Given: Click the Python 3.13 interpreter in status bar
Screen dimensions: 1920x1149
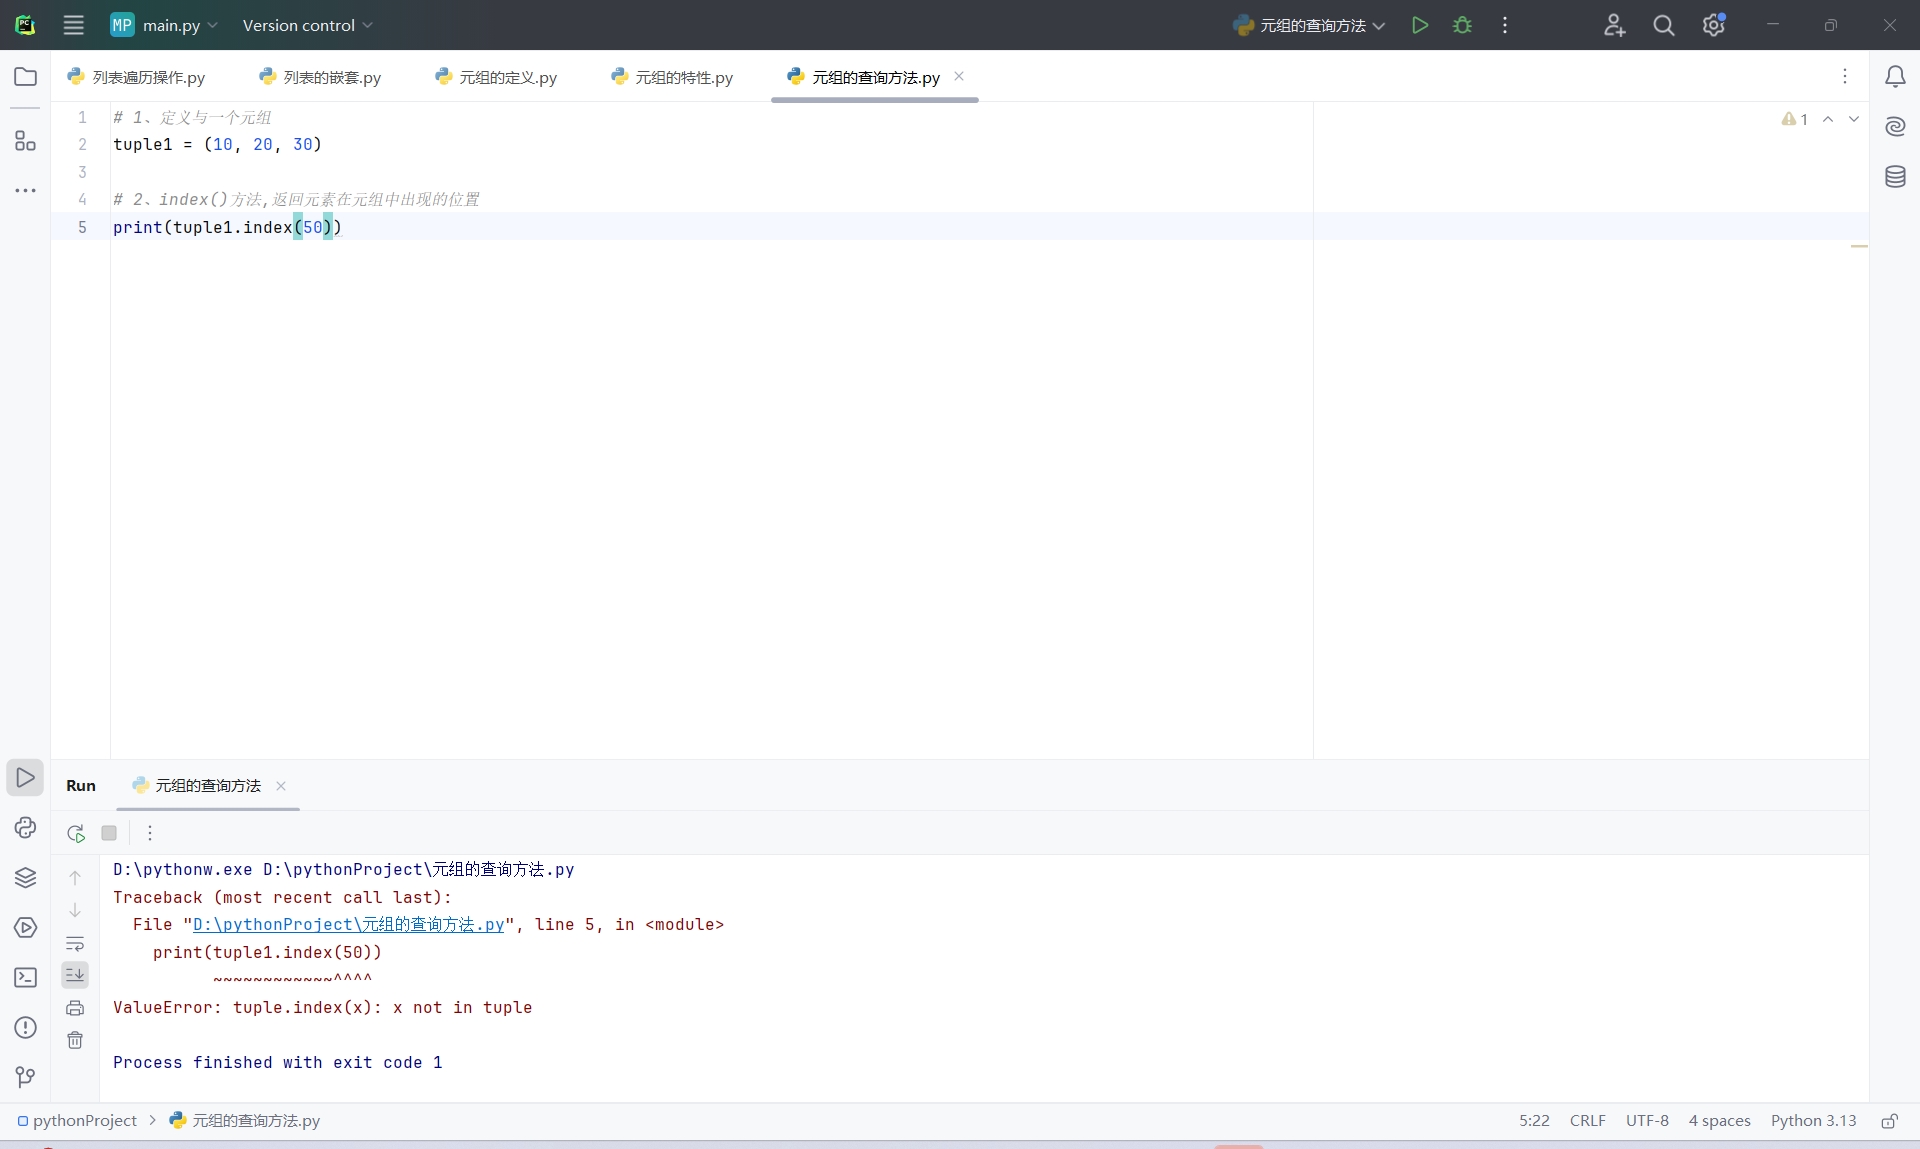Looking at the screenshot, I should 1813,1121.
